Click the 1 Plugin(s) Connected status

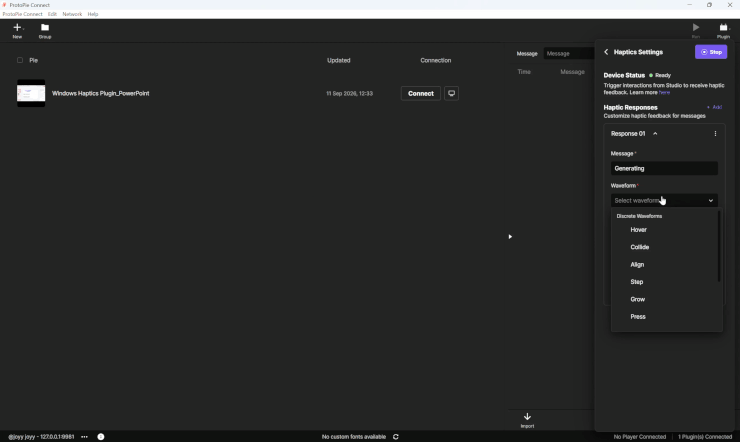pos(705,437)
